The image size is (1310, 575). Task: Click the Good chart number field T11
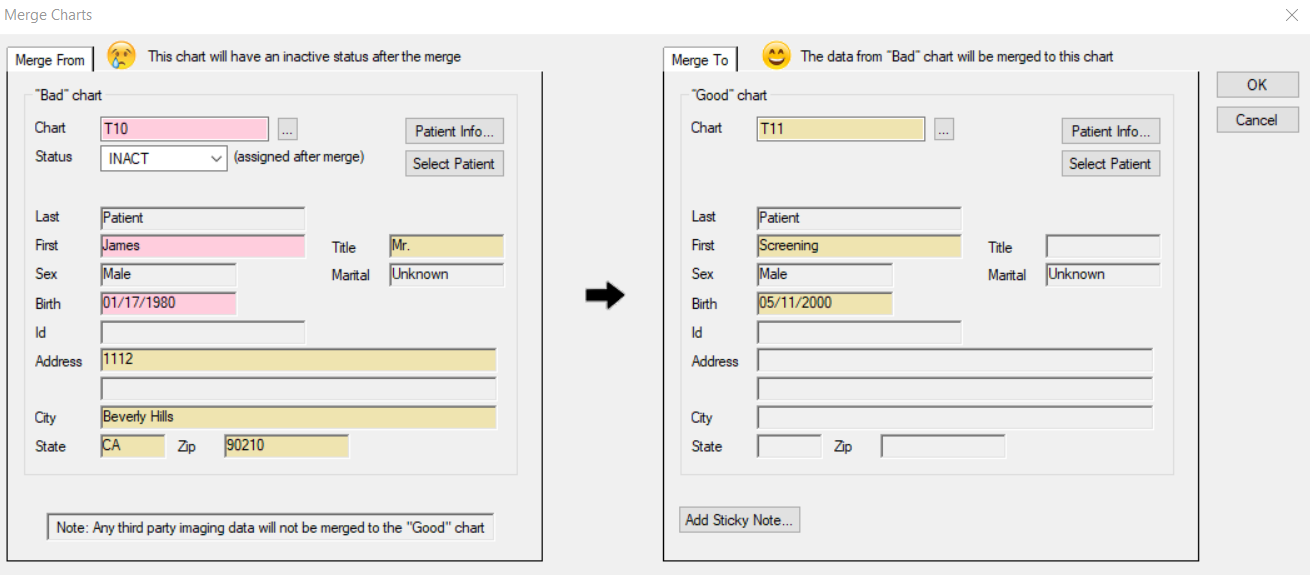pyautogui.click(x=840, y=129)
